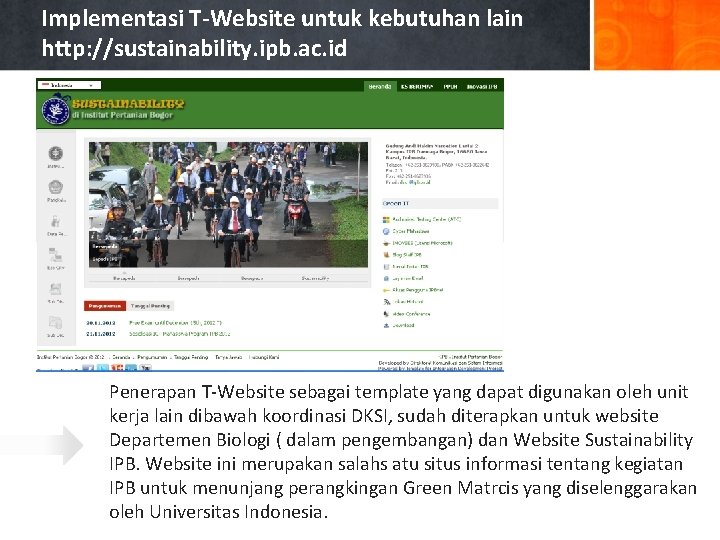Screen dimensions: 720x540
Task: Select the first Bersepeda slide caption
Action: 124,278
